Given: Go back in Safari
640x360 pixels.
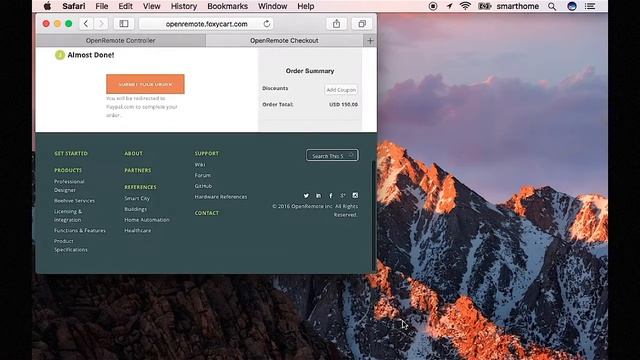Looking at the screenshot, I should click(86, 24).
